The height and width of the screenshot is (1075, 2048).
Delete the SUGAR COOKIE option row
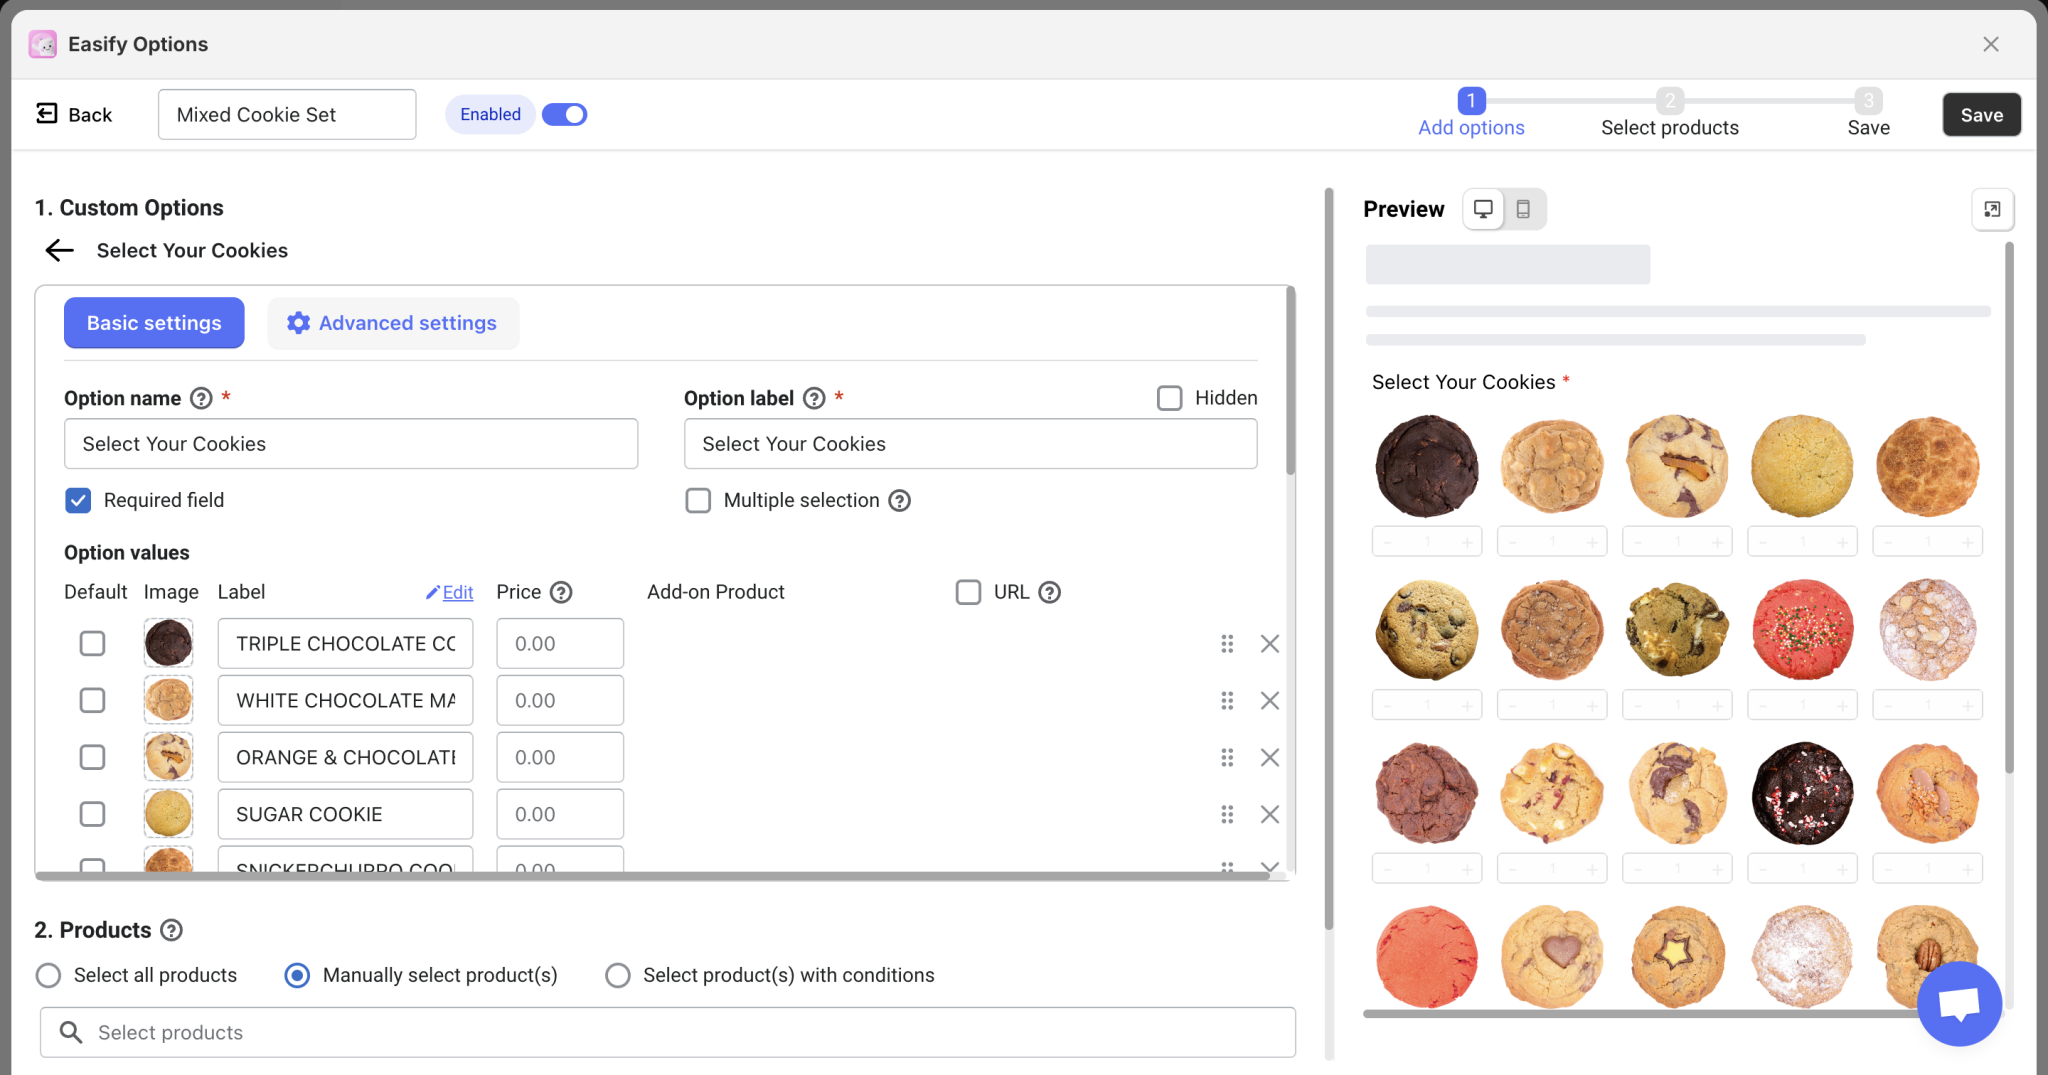[1269, 814]
